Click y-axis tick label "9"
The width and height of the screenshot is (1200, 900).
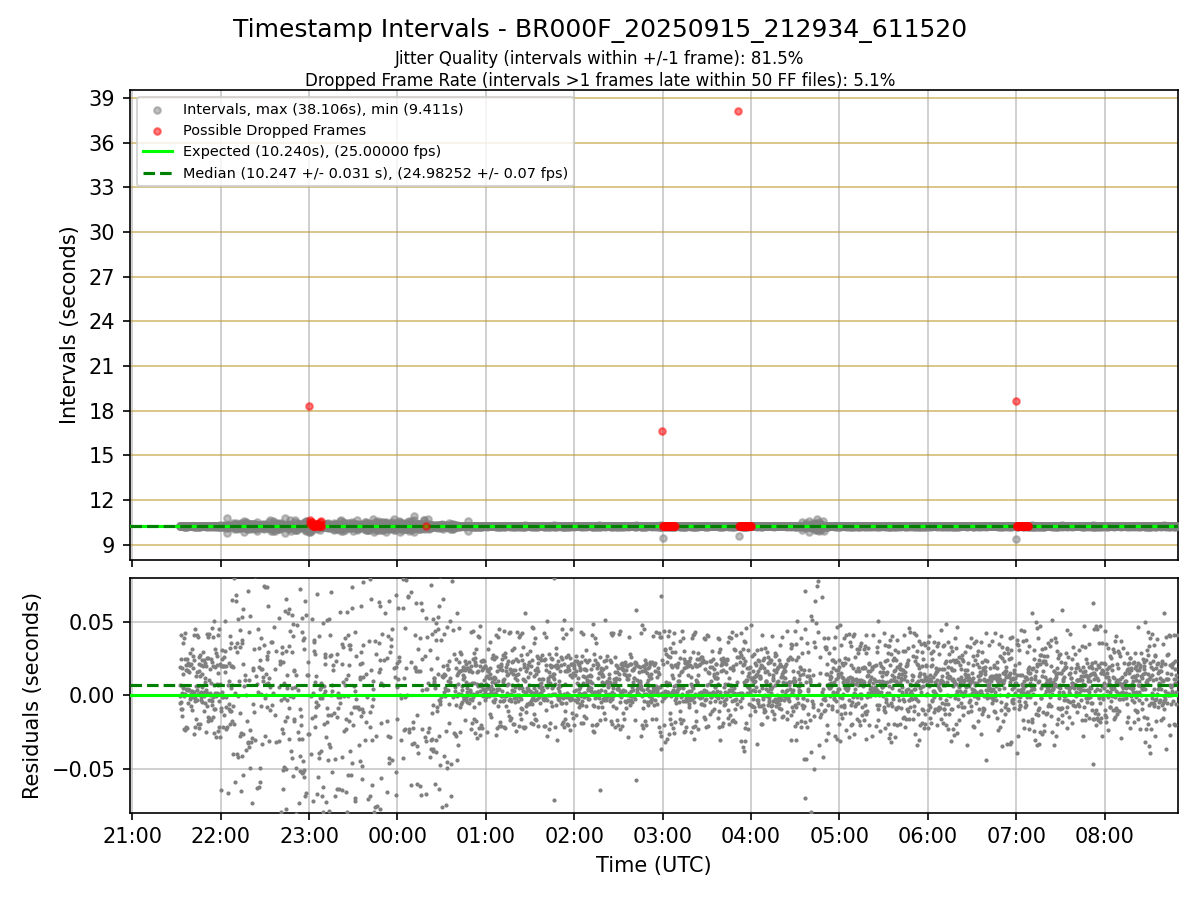tap(107, 545)
